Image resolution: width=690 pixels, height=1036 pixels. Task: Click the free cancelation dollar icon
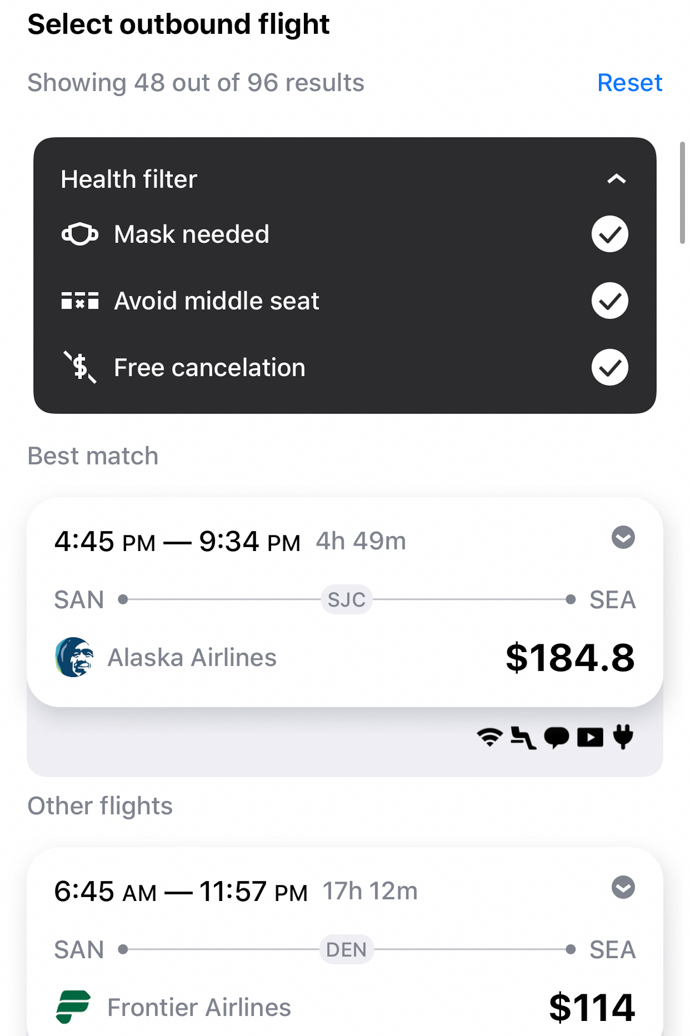tap(80, 368)
